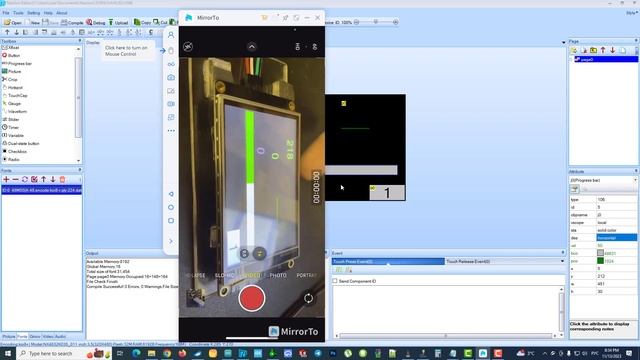This screenshot has height=360, width=640.
Task: Click the replace-font refresh icon in Fonts panel
Action: click(x=25, y=180)
